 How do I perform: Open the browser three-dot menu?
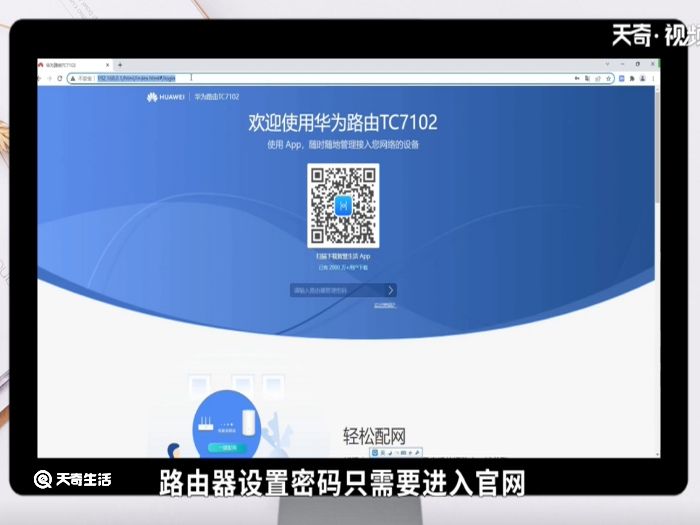pos(653,79)
